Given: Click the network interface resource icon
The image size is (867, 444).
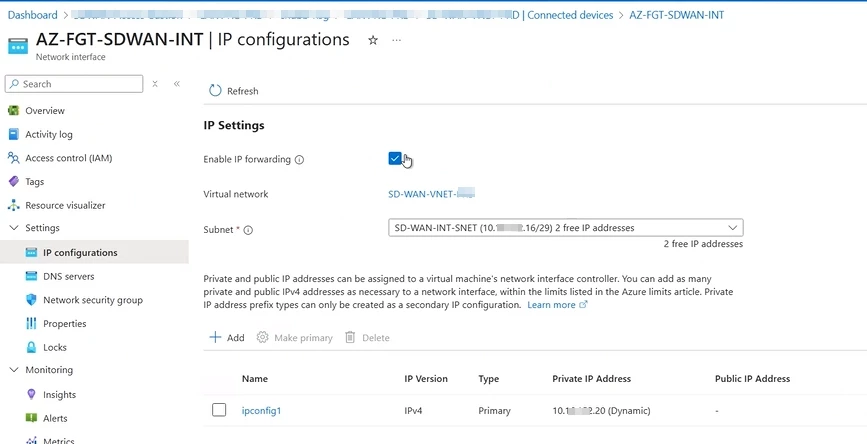Looking at the screenshot, I should tap(18, 46).
